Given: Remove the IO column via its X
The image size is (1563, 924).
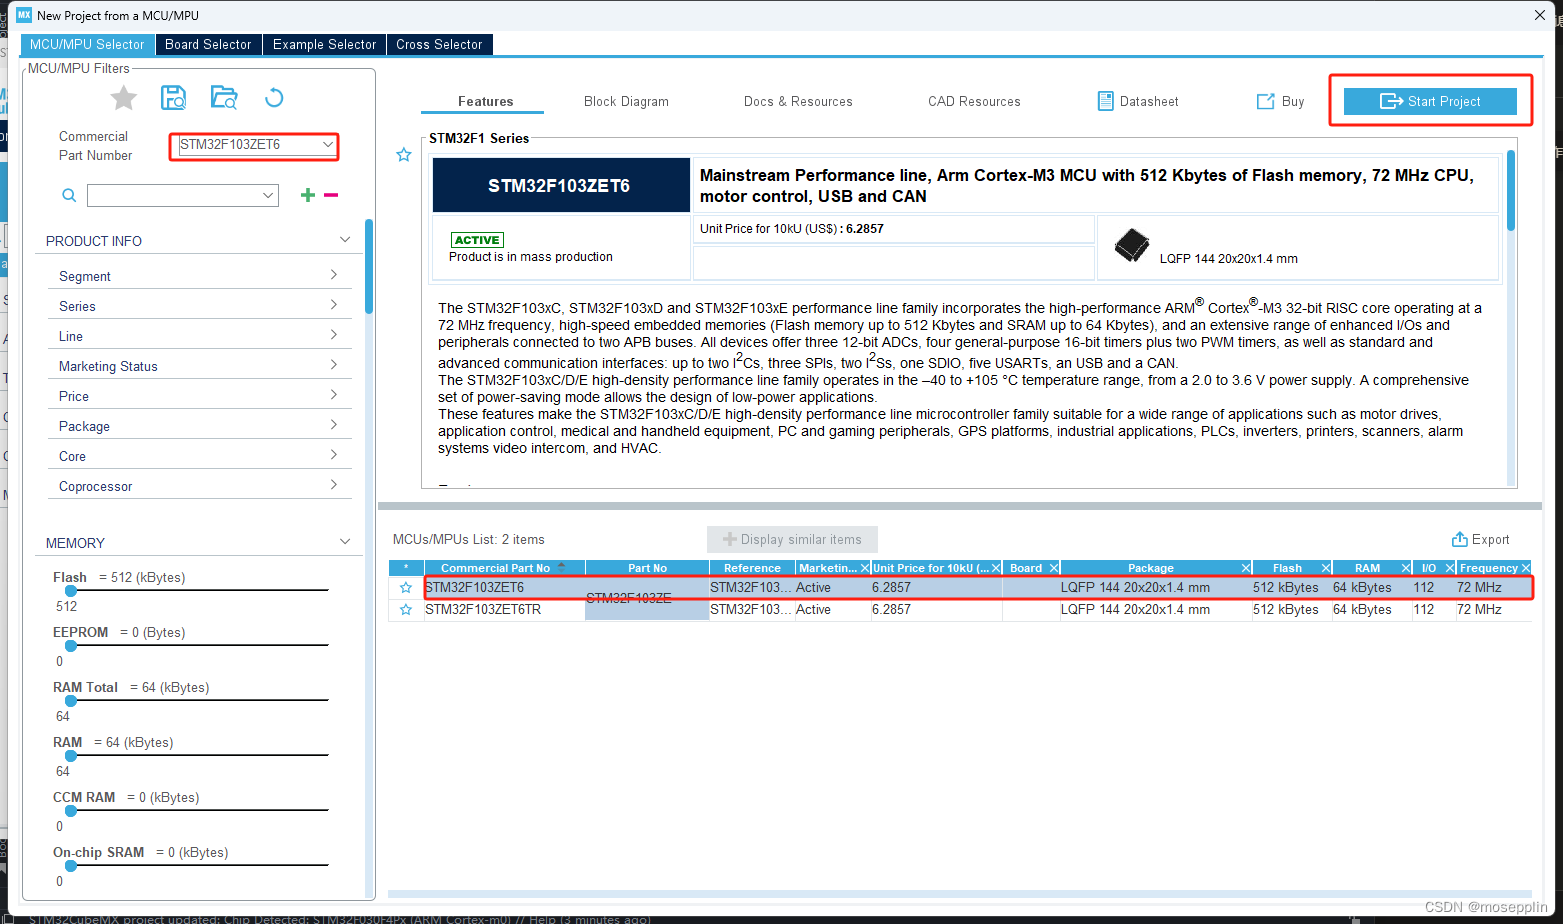Looking at the screenshot, I should pyautogui.click(x=1450, y=568).
